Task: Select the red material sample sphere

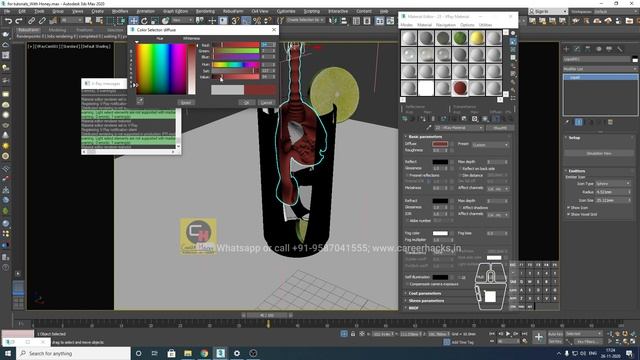Action: (460, 88)
